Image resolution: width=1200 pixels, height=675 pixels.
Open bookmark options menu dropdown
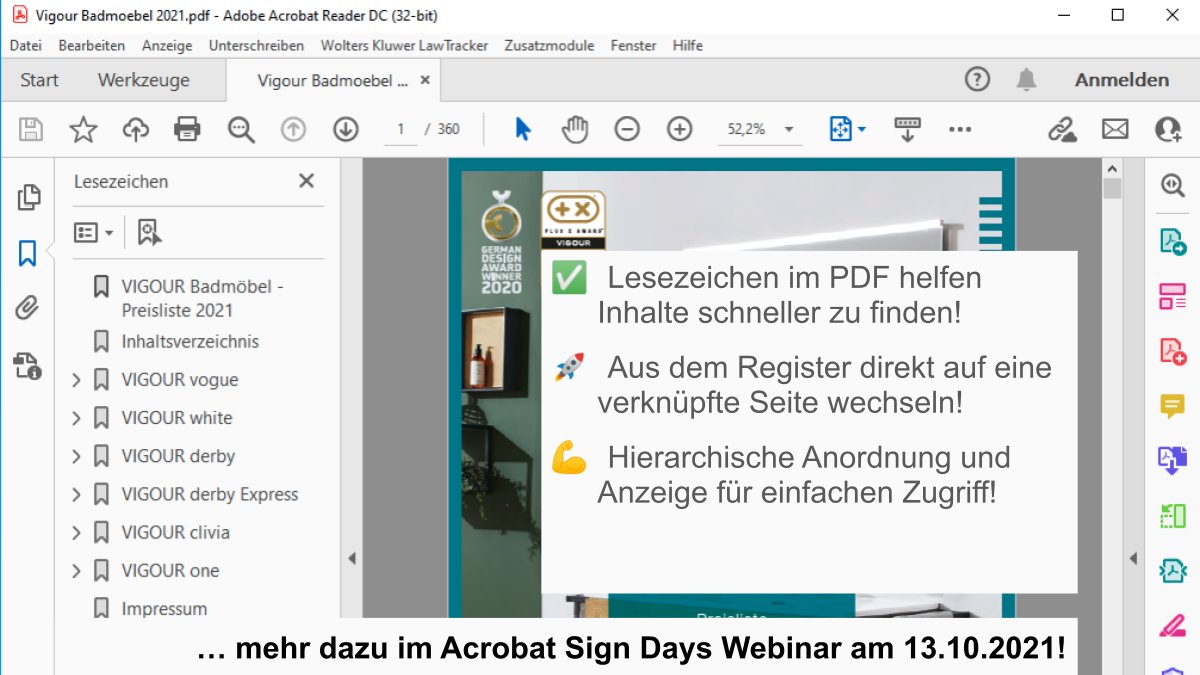pos(94,232)
